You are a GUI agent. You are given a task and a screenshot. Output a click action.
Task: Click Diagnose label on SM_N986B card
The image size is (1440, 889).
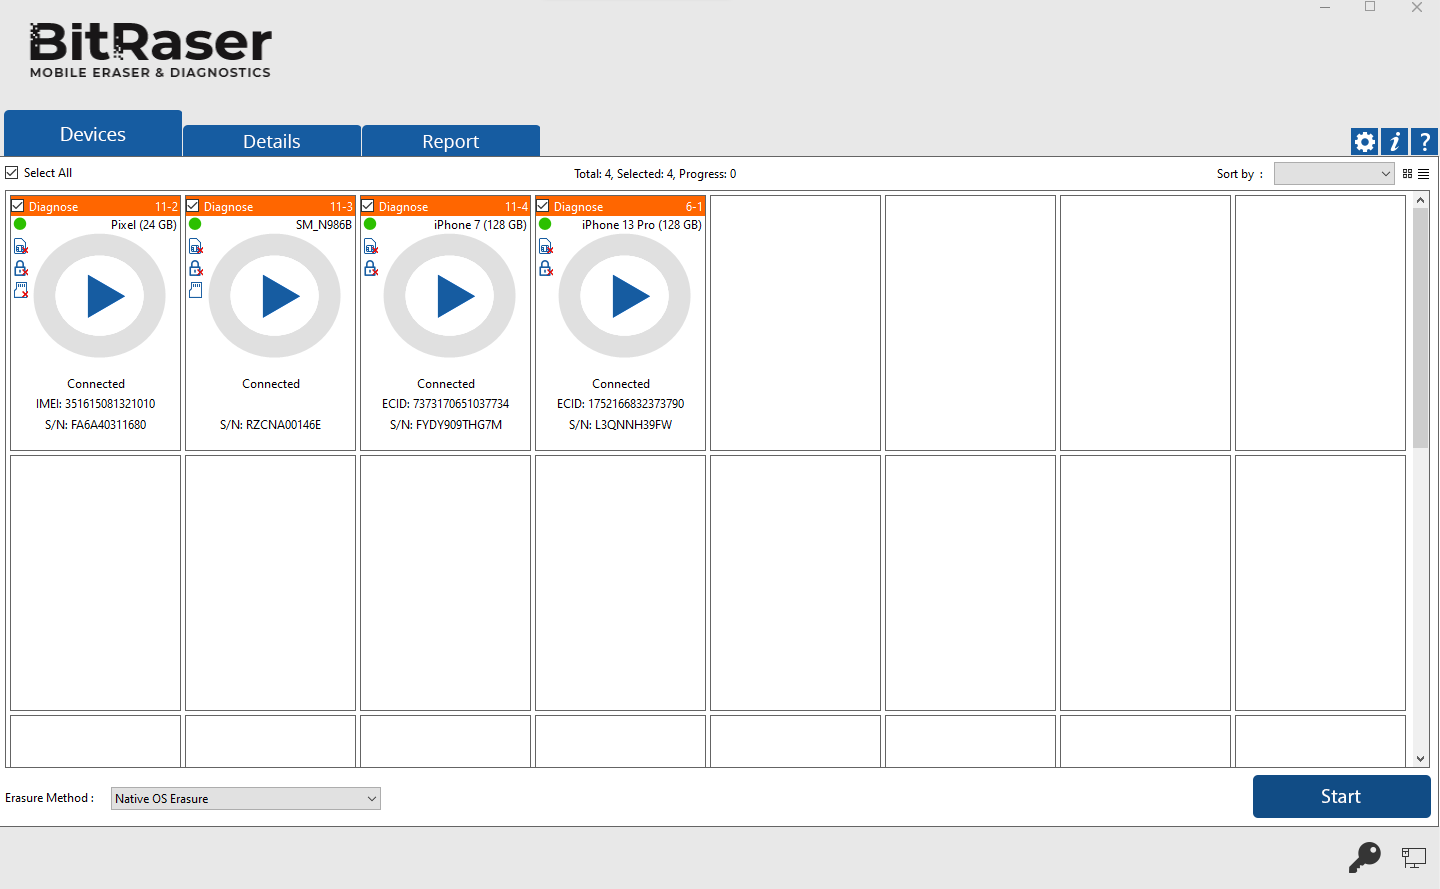(x=228, y=207)
